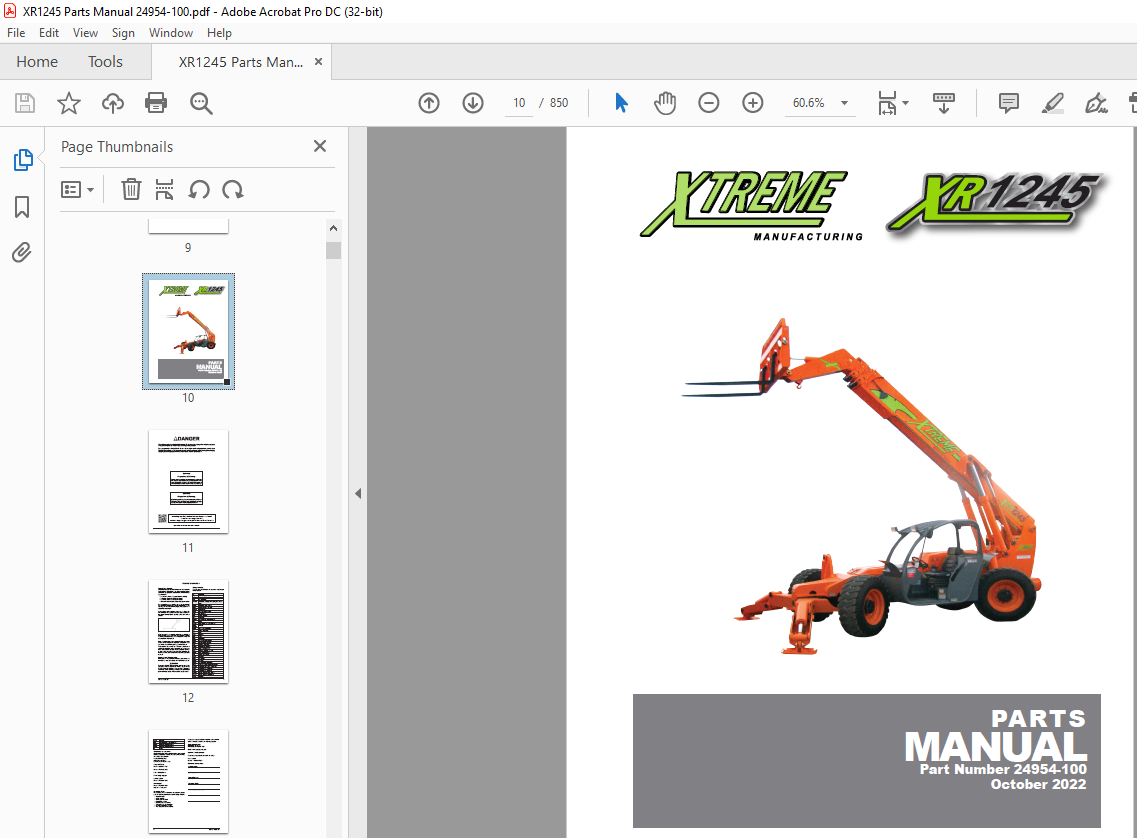This screenshot has width=1137, height=838.
Task: Open the Bookmarks panel
Action: click(22, 207)
